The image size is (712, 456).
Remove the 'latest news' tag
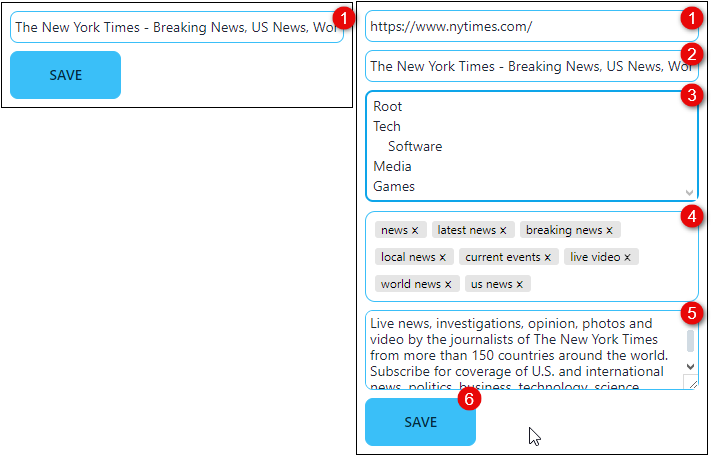503,231
